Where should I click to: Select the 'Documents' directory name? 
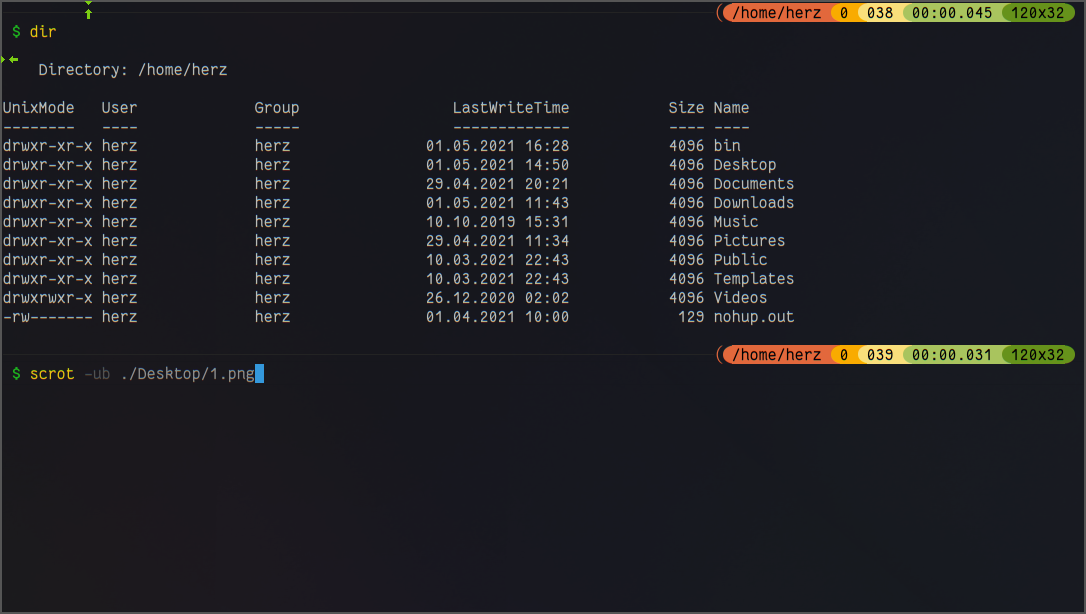tap(754, 184)
